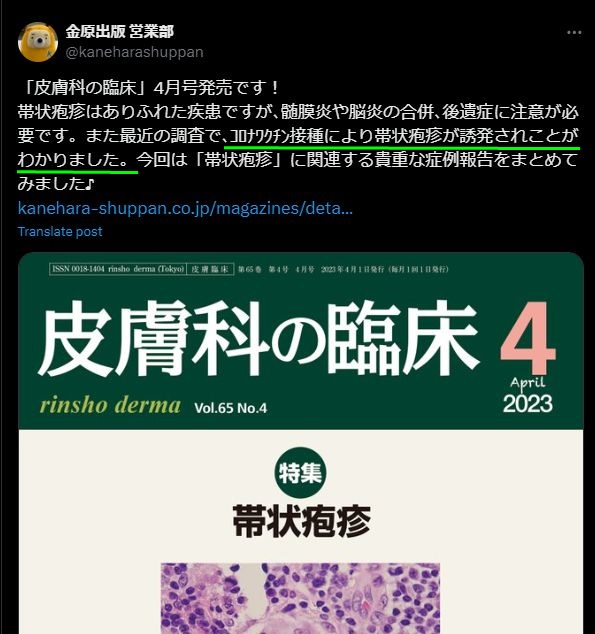Open the 金原出版 営業部 profile avatar

coord(38,42)
